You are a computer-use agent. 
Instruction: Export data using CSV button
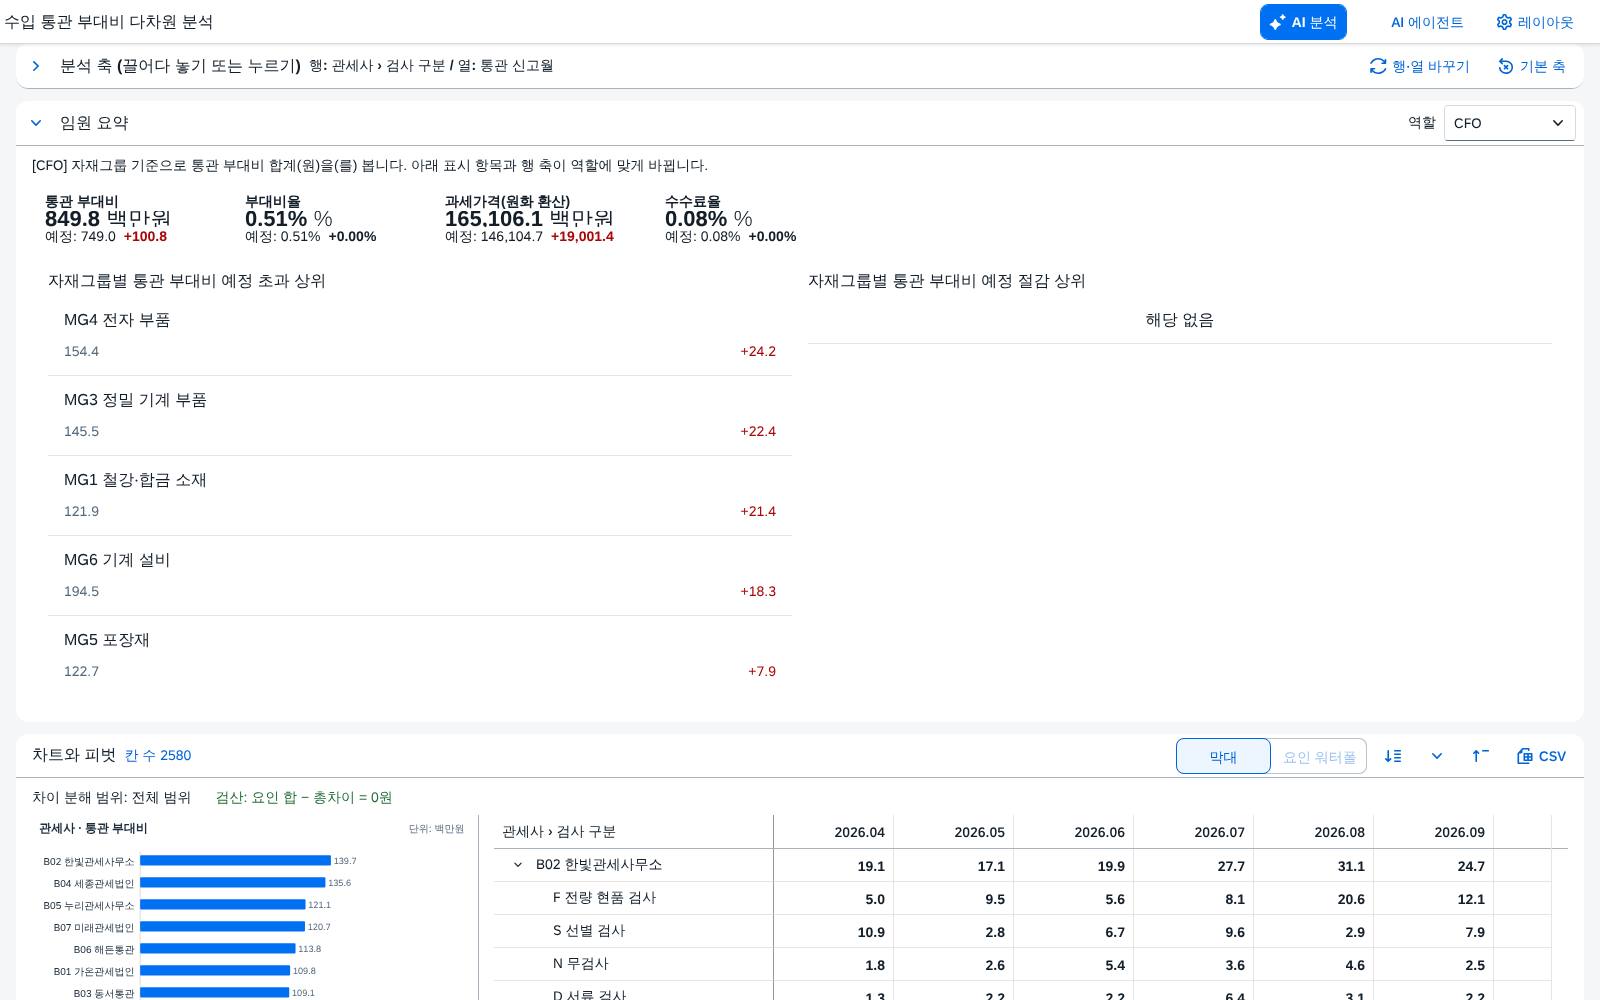coord(1542,756)
